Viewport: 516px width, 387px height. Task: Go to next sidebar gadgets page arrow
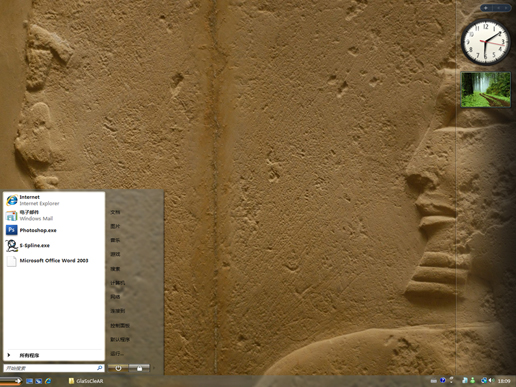pyautogui.click(x=506, y=8)
